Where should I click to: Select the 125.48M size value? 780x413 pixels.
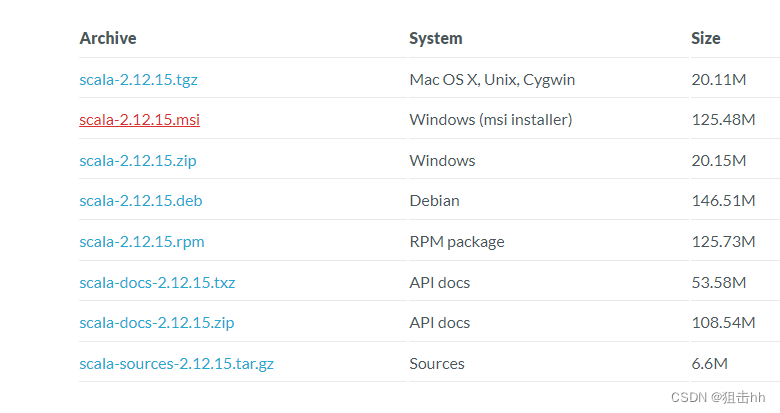[723, 120]
